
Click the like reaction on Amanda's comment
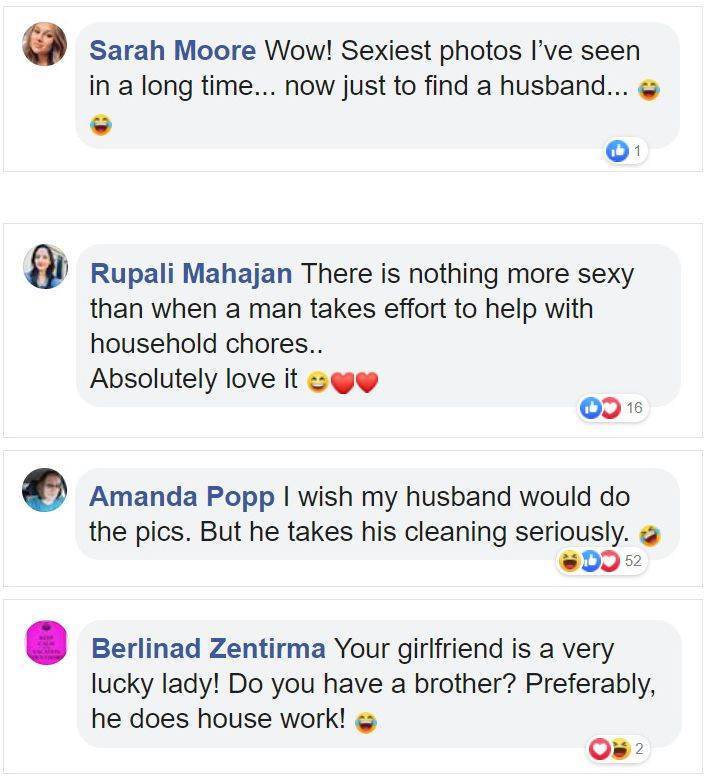590,561
